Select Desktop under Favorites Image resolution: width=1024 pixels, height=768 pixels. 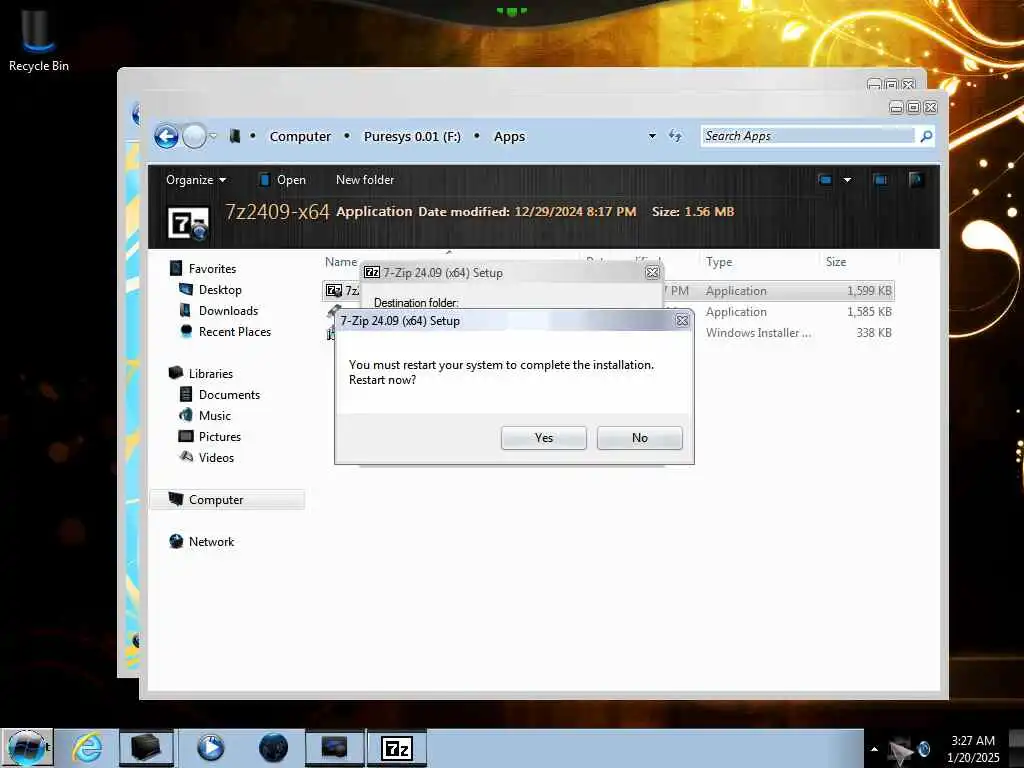tap(220, 289)
